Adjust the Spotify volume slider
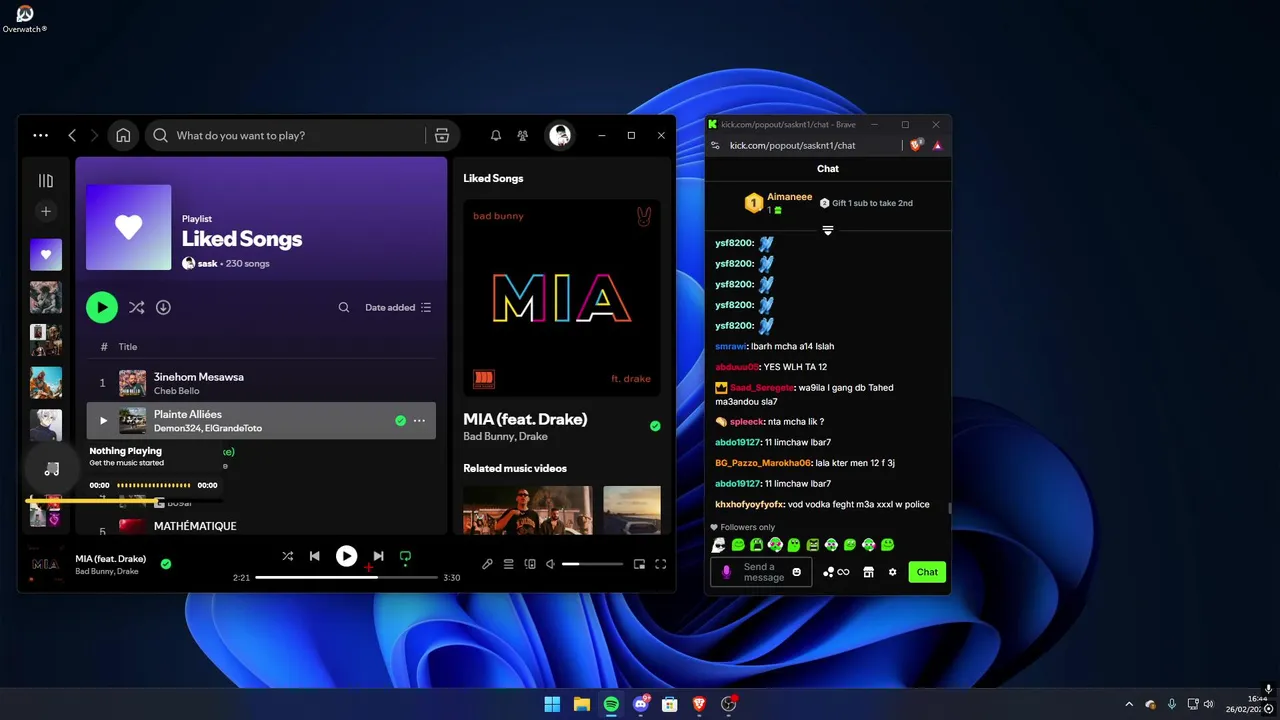 [x=592, y=564]
